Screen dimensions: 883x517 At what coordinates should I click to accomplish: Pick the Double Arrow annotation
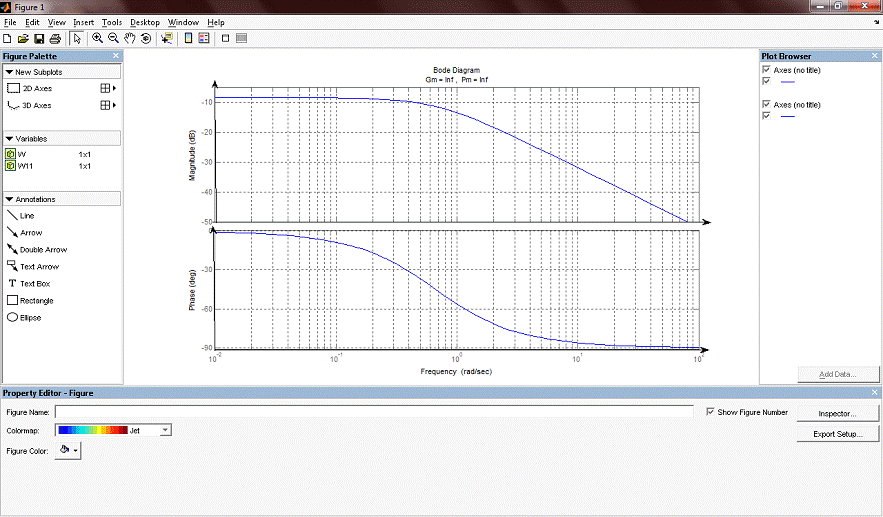[x=43, y=250]
